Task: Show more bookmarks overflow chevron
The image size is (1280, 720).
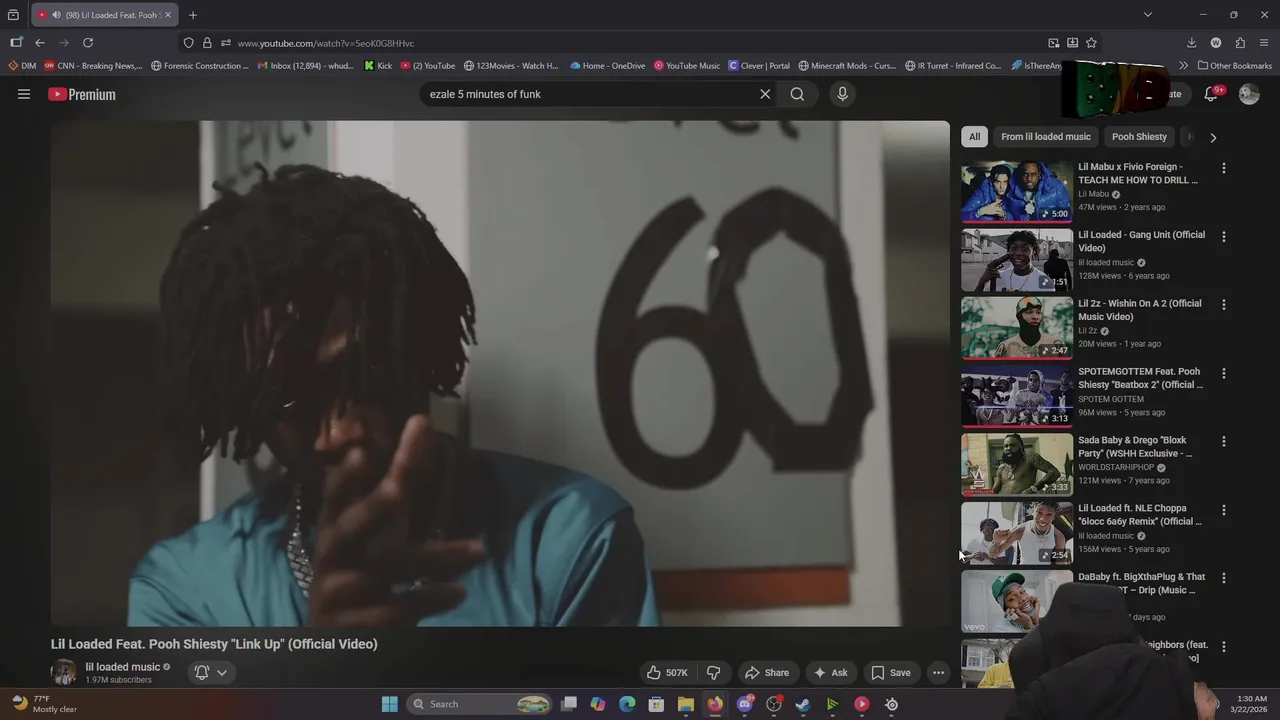Action: coord(1184,66)
